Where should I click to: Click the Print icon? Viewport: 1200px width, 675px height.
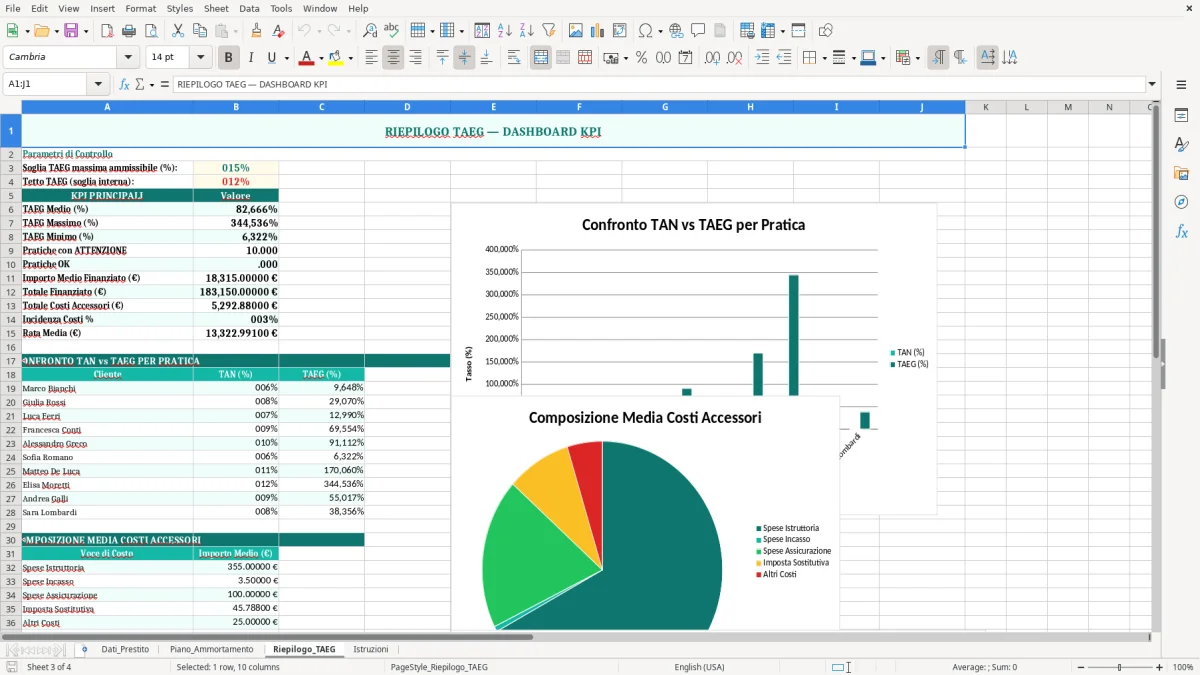click(128, 31)
